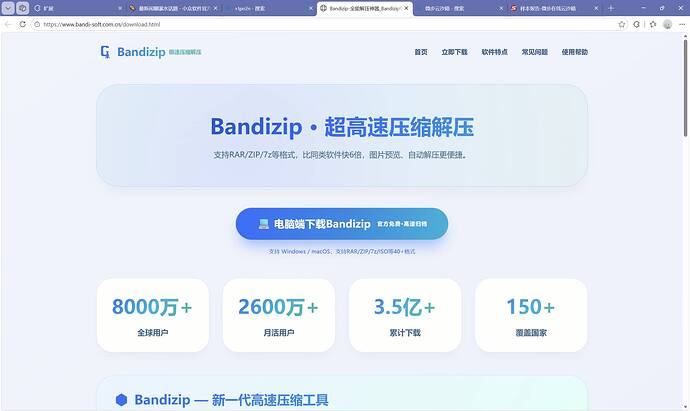
Task: Open the browser three-dot settings menu
Action: pyautogui.click(x=682, y=24)
